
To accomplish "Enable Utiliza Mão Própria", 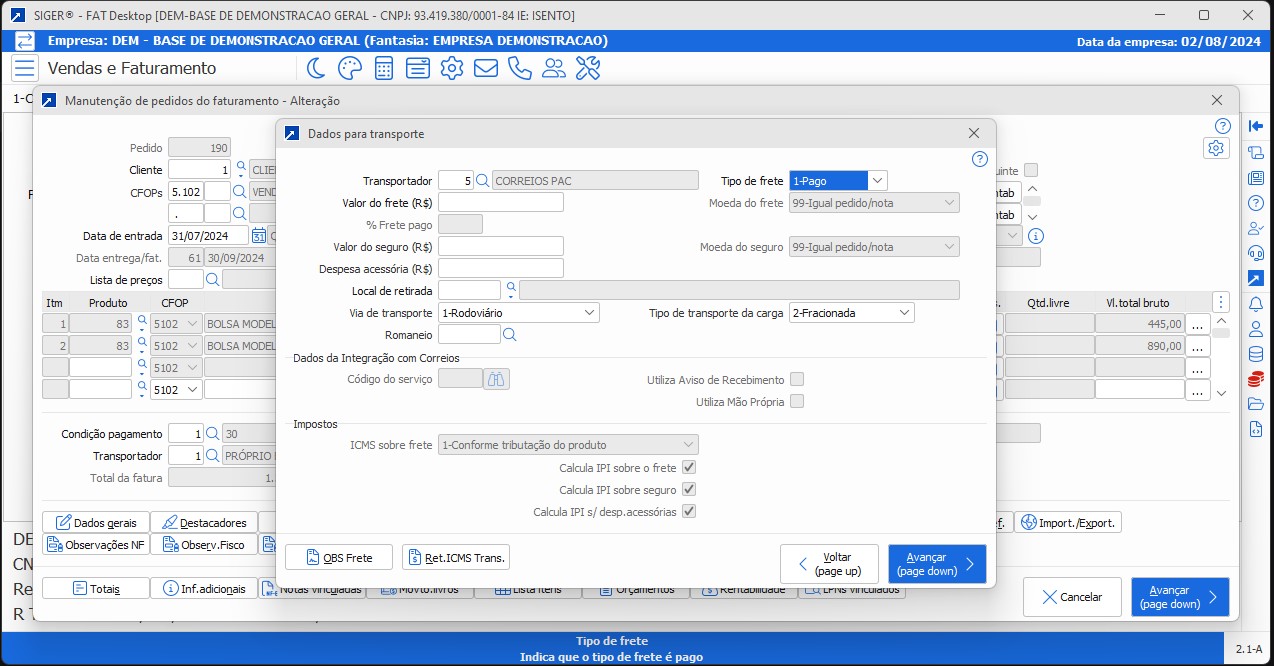I will pyautogui.click(x=796, y=401).
